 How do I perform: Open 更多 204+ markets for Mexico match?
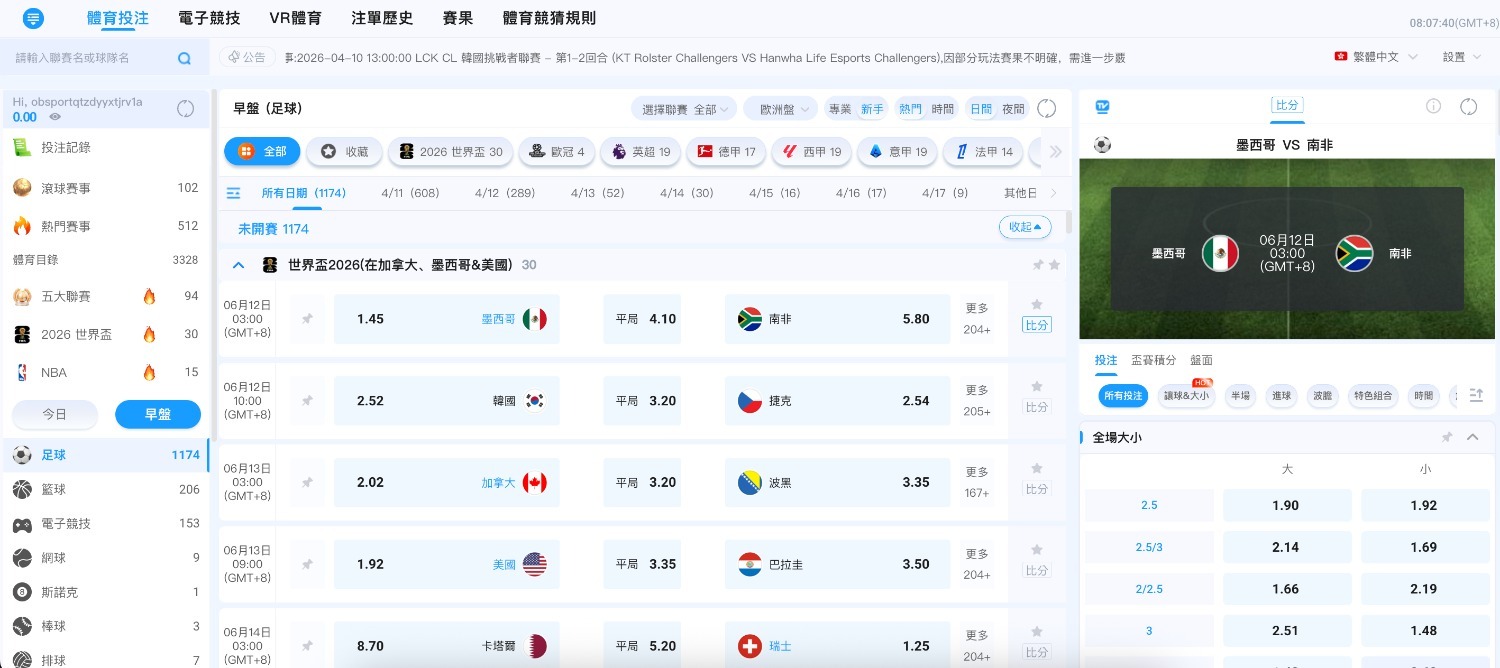click(976, 318)
